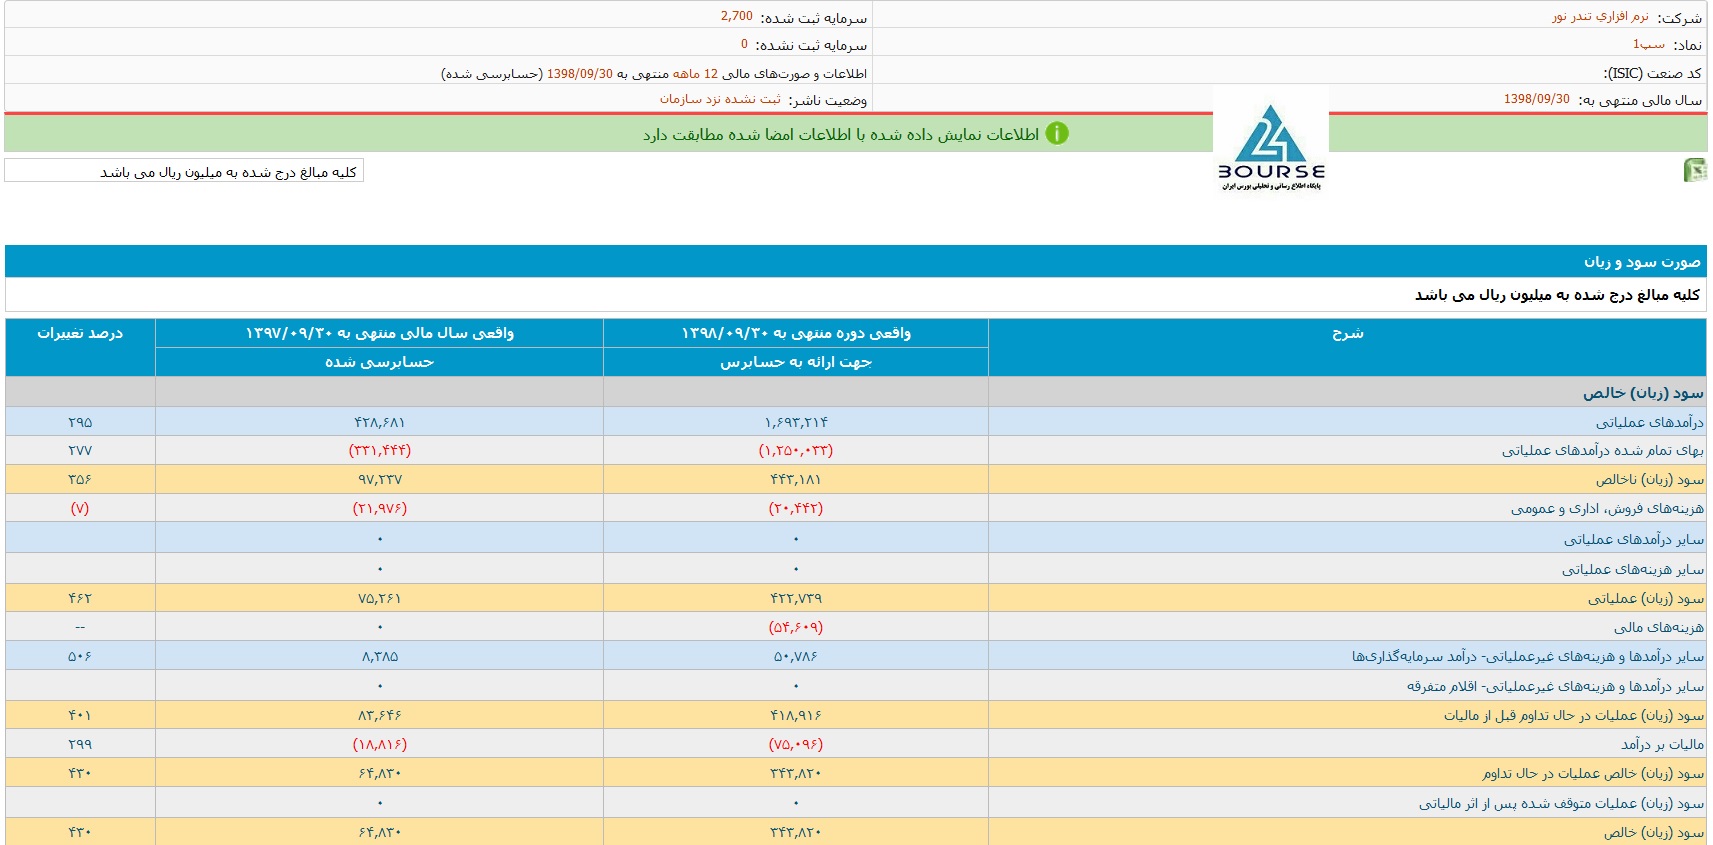The height and width of the screenshot is (845, 1713).
Task: Click the green info icon in banner
Action: [1057, 134]
